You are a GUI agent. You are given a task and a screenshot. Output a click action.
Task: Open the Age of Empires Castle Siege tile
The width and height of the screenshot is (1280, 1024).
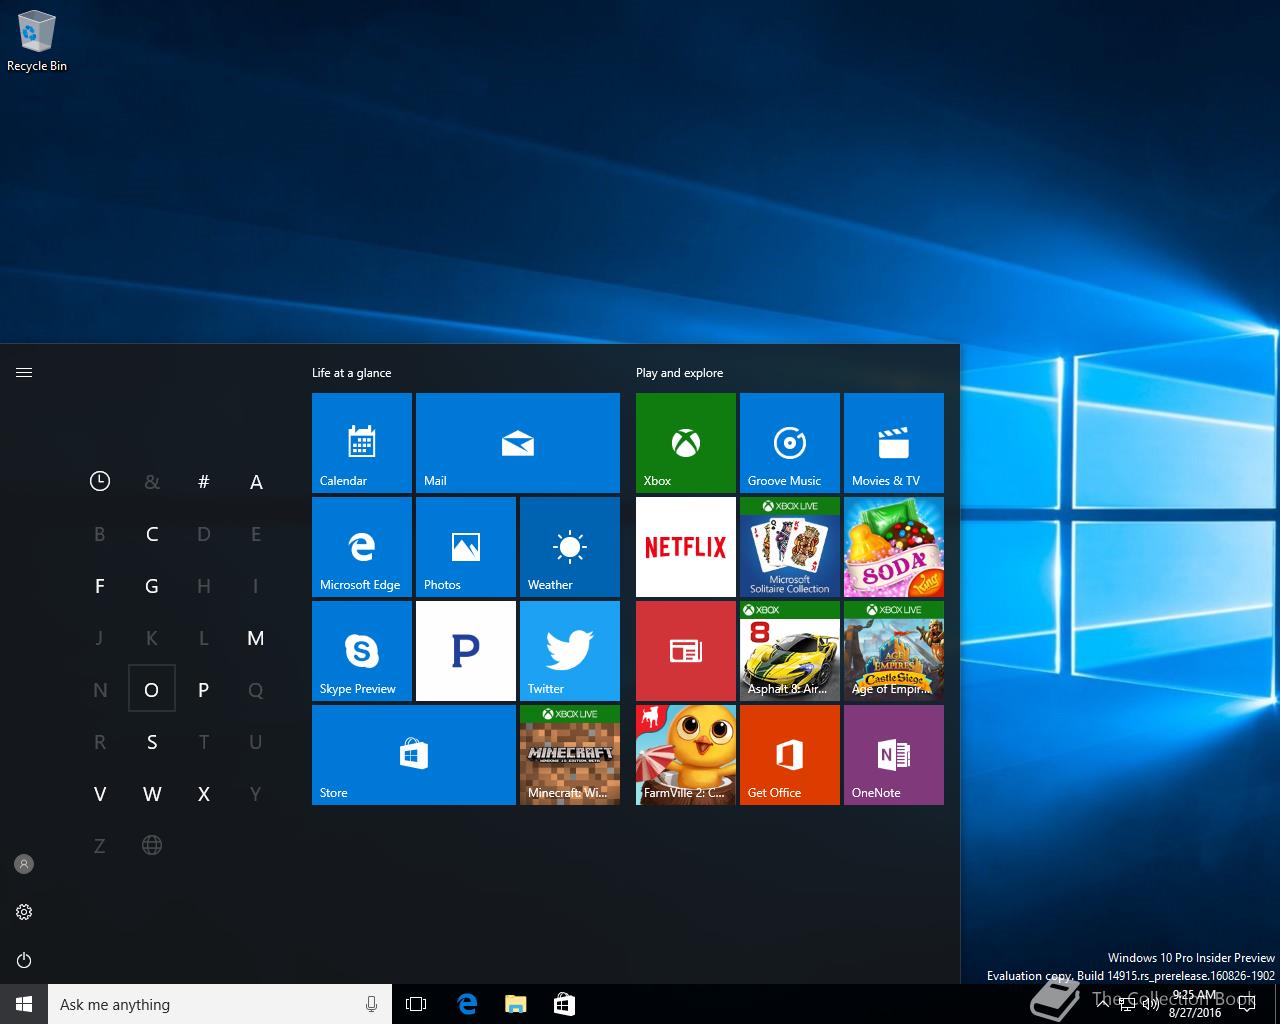point(894,650)
